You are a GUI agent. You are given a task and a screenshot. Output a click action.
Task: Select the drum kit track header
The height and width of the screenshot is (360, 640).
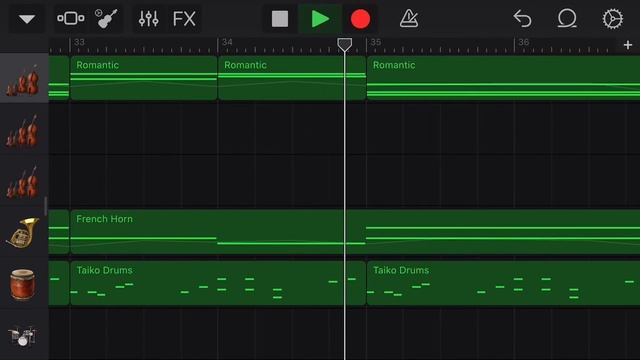24,335
